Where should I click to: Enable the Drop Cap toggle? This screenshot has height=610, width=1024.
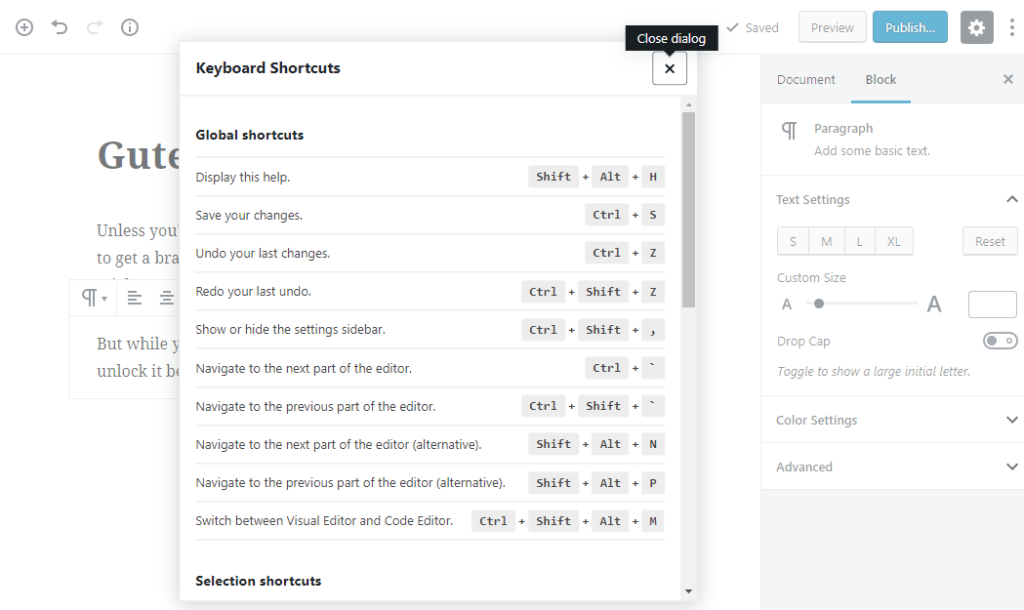1000,340
